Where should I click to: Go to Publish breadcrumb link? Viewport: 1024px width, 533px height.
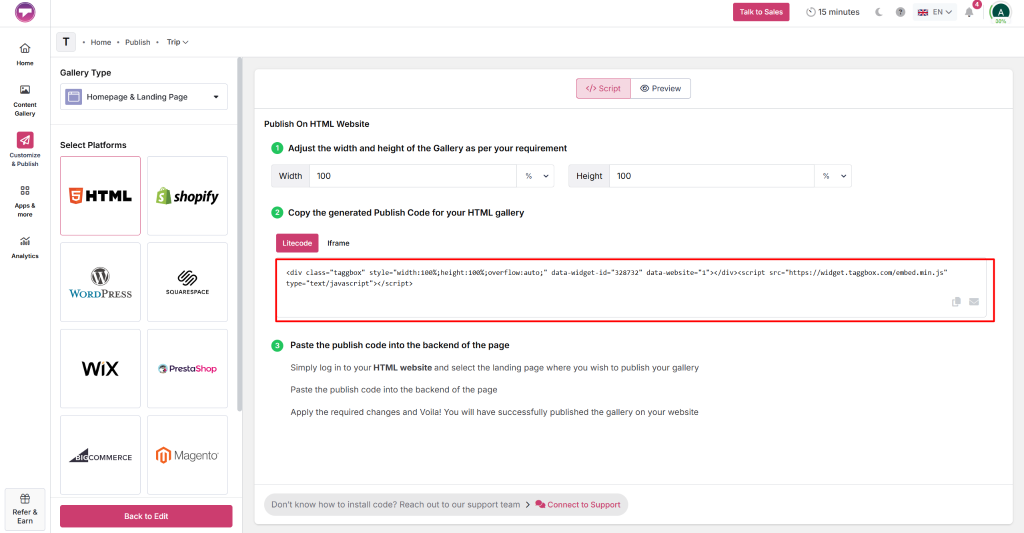(138, 42)
